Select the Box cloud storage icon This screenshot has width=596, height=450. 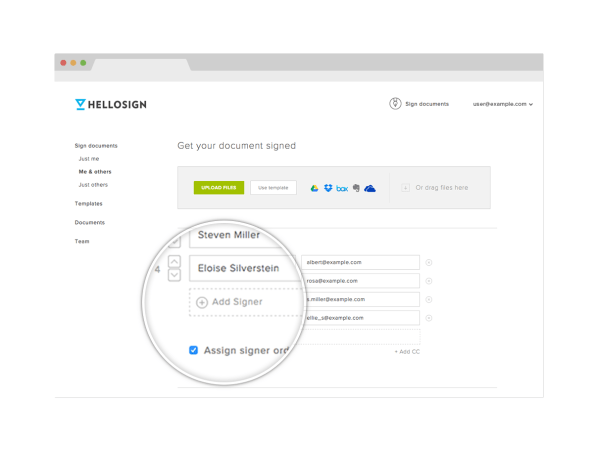[x=342, y=188]
